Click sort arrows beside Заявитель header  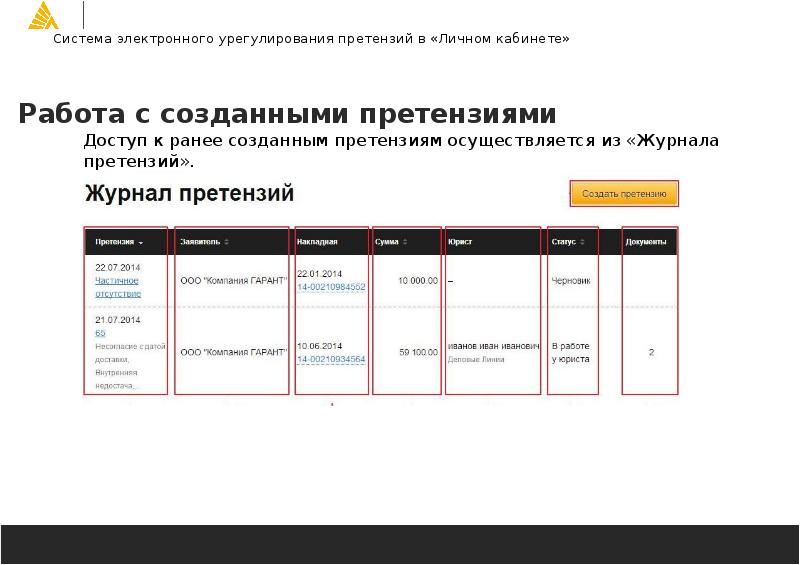(227, 242)
